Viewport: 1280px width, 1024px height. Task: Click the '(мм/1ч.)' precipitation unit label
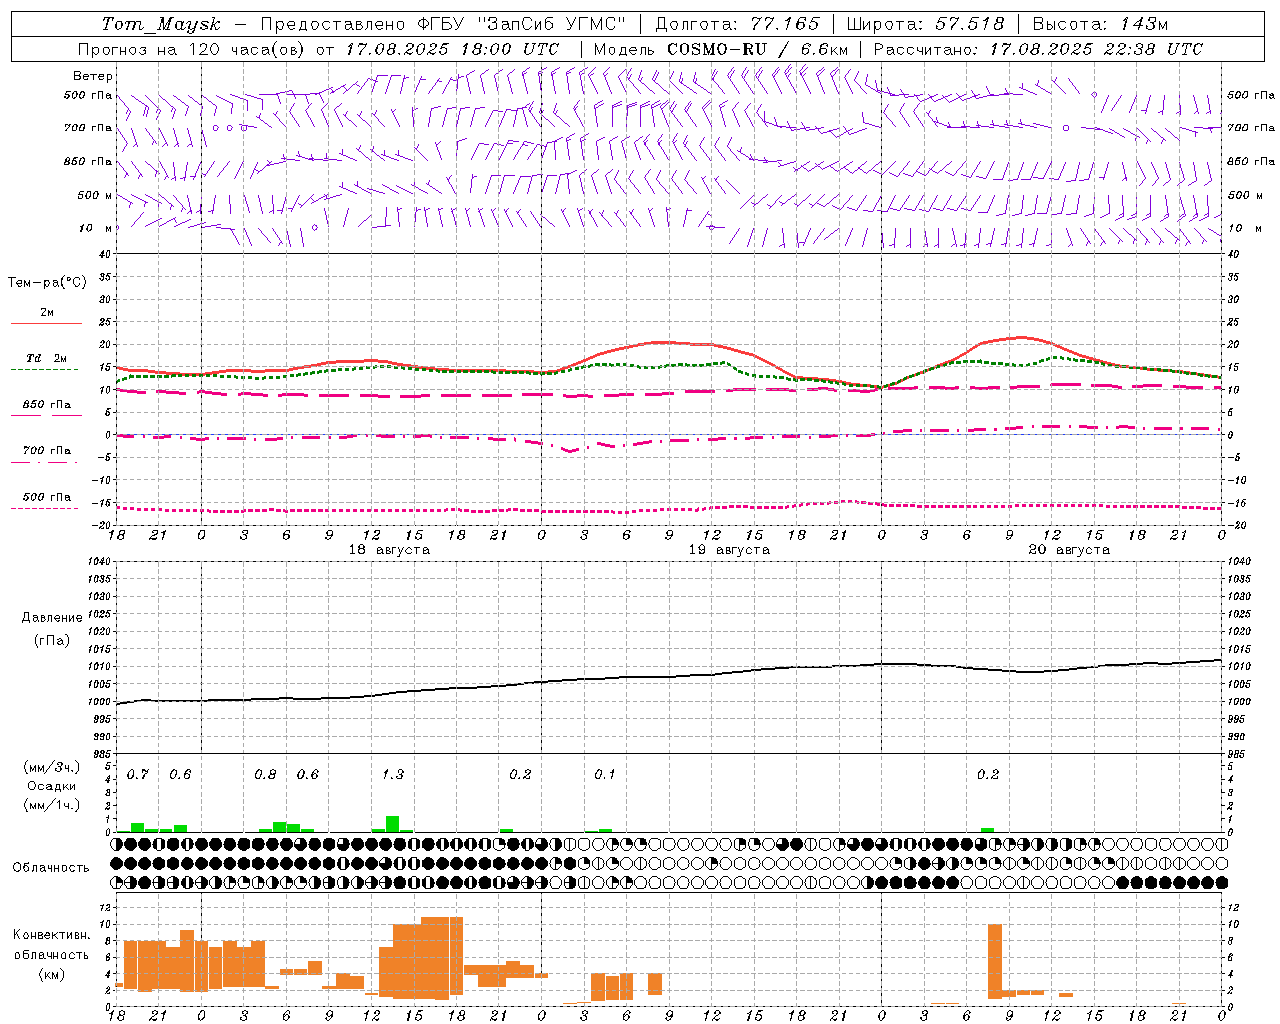(51, 805)
